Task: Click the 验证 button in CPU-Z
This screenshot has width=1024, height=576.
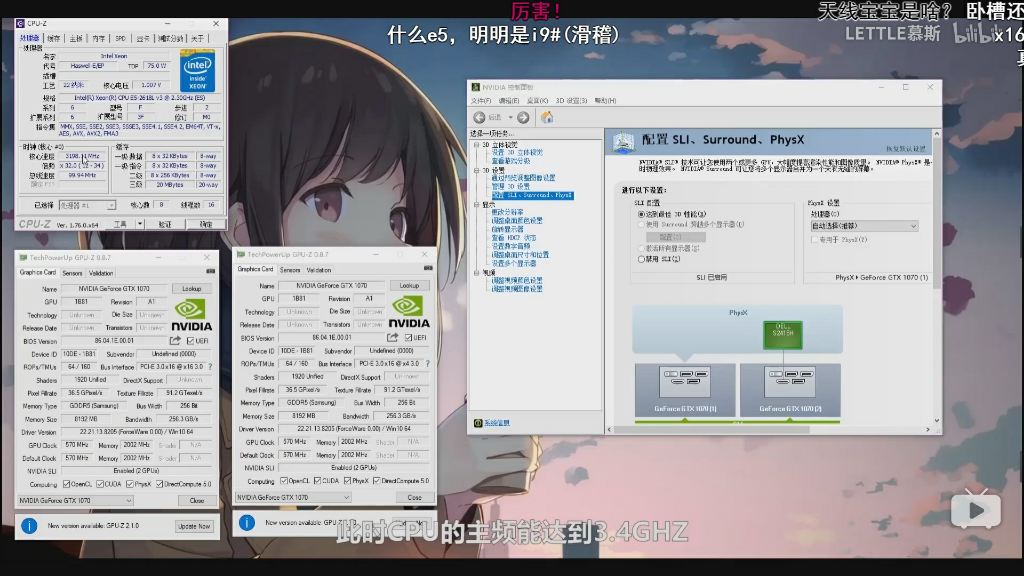Action: (165, 224)
